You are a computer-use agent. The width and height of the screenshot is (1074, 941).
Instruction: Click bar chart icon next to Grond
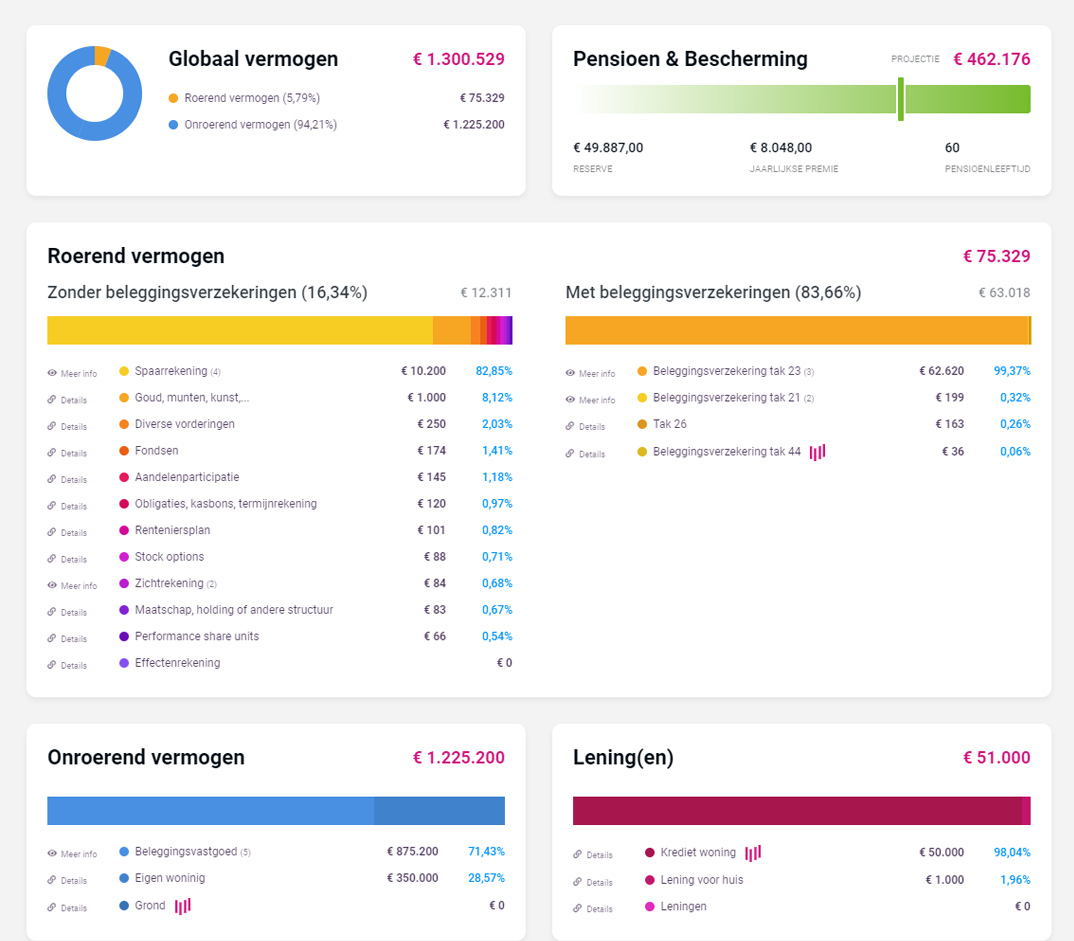coord(182,906)
